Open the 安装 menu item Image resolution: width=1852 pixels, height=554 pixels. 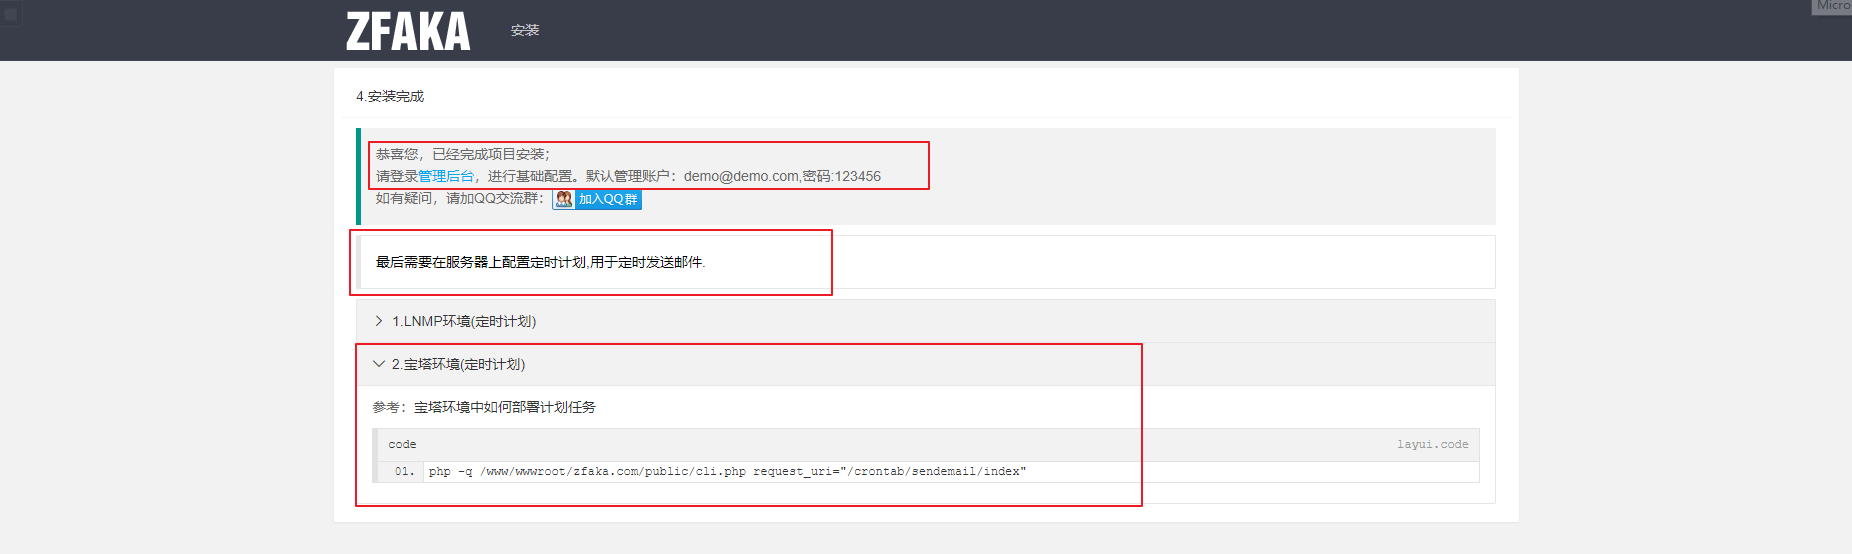click(525, 30)
